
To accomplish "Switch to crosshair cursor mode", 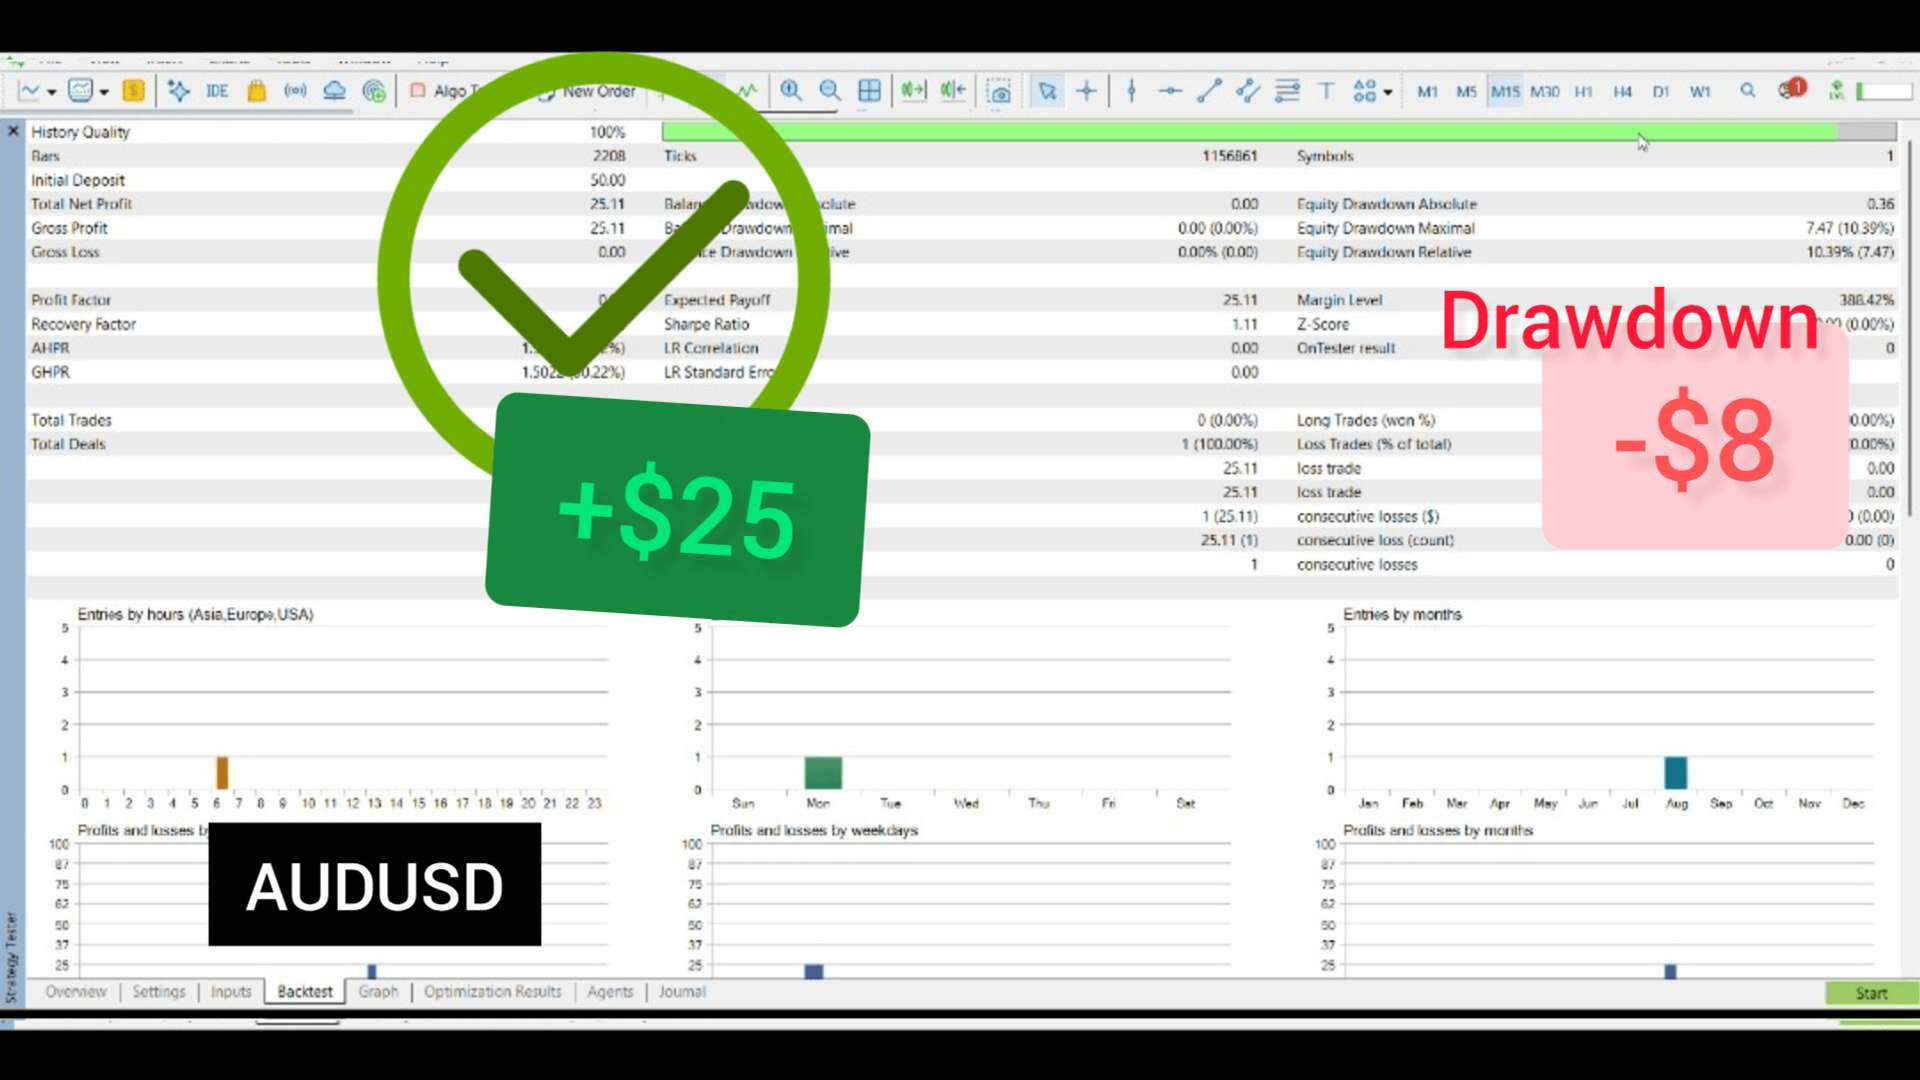I will (x=1087, y=91).
